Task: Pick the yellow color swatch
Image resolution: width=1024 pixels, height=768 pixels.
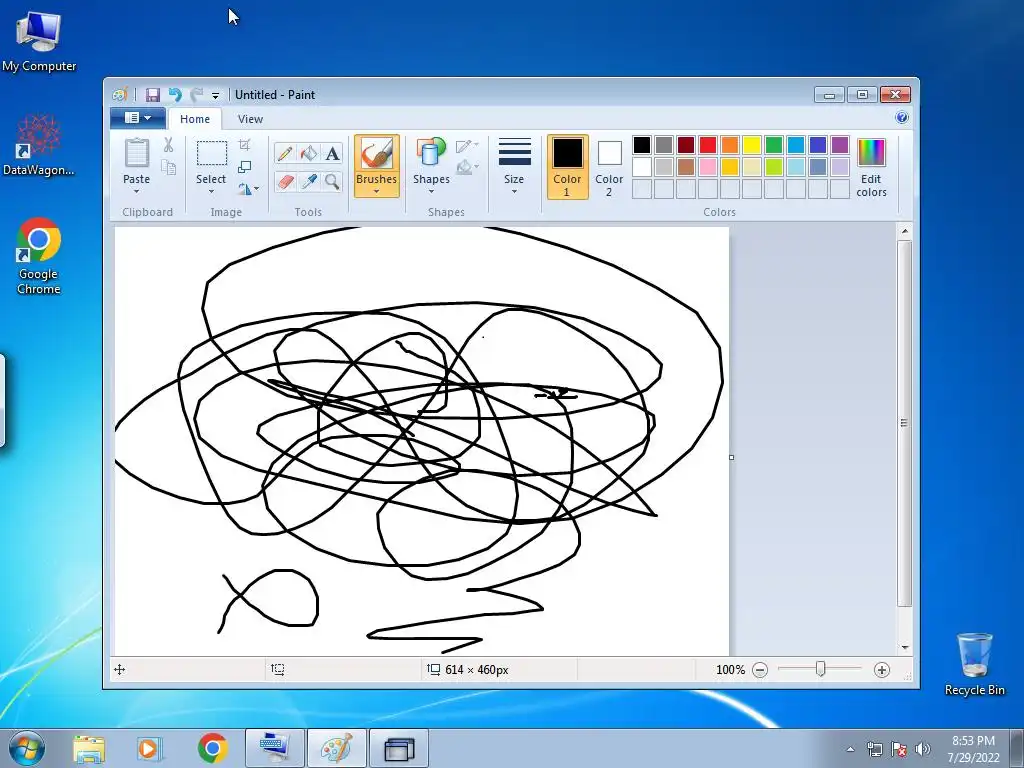Action: pyautogui.click(x=752, y=145)
